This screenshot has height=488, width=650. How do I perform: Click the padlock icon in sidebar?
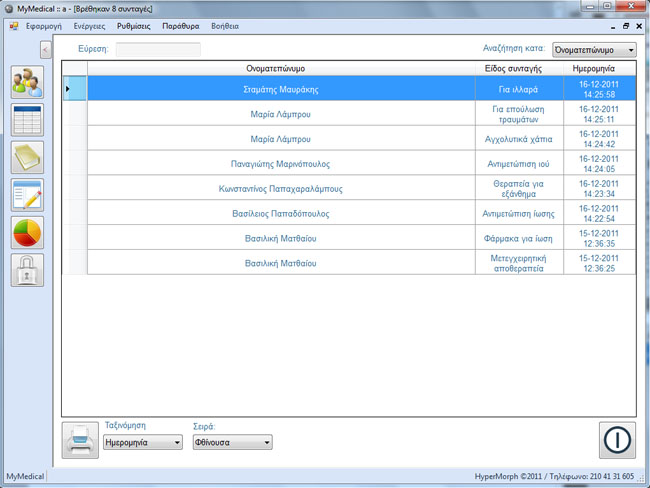tap(27, 270)
